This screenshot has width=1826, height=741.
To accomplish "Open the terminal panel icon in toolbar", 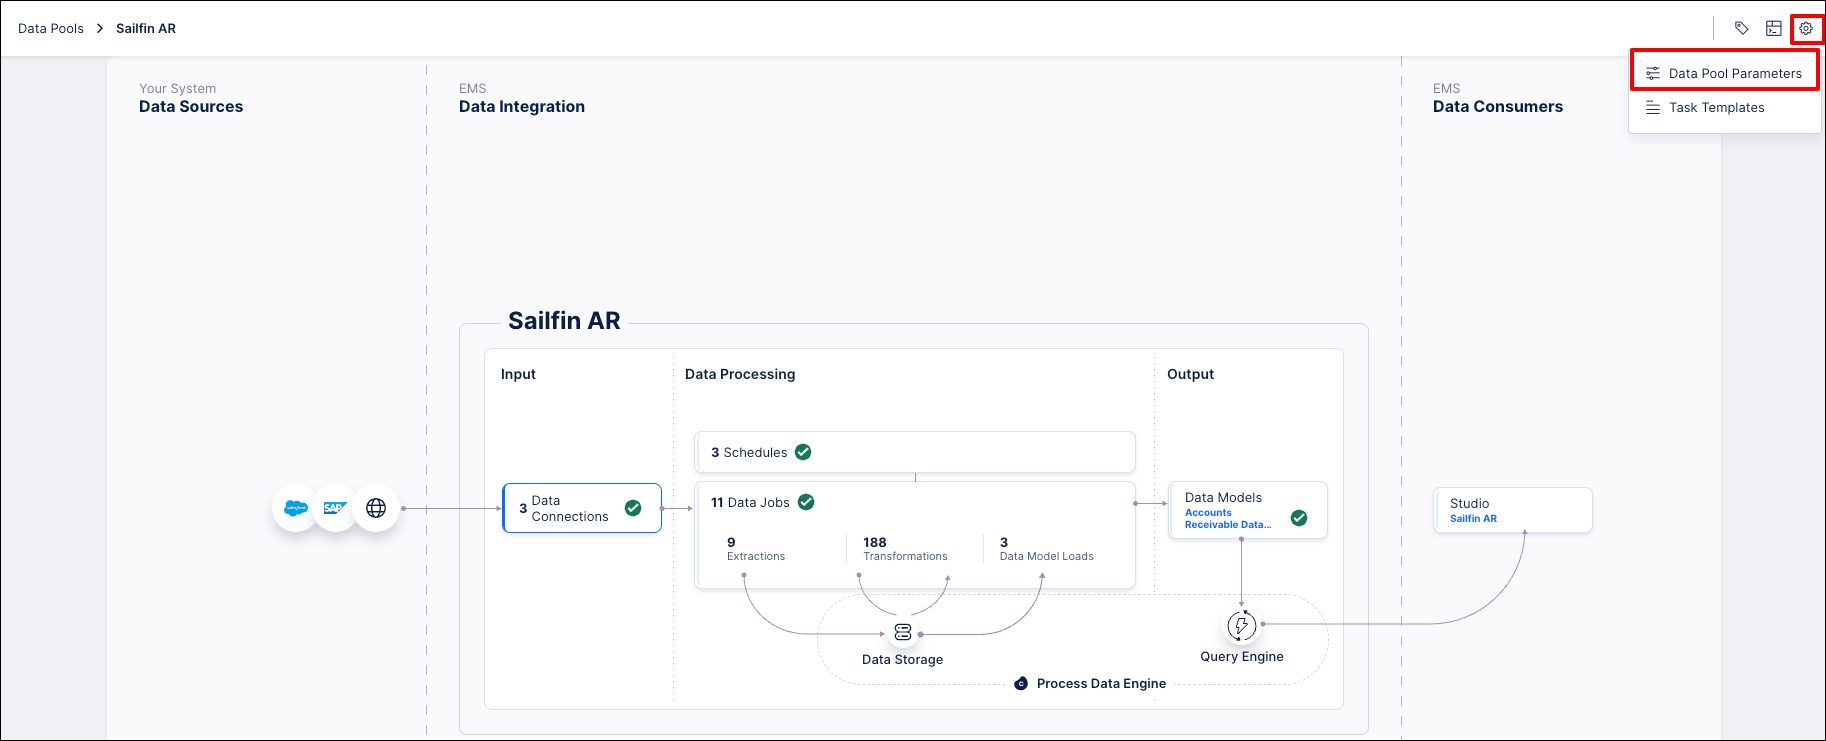I will 1774,29.
